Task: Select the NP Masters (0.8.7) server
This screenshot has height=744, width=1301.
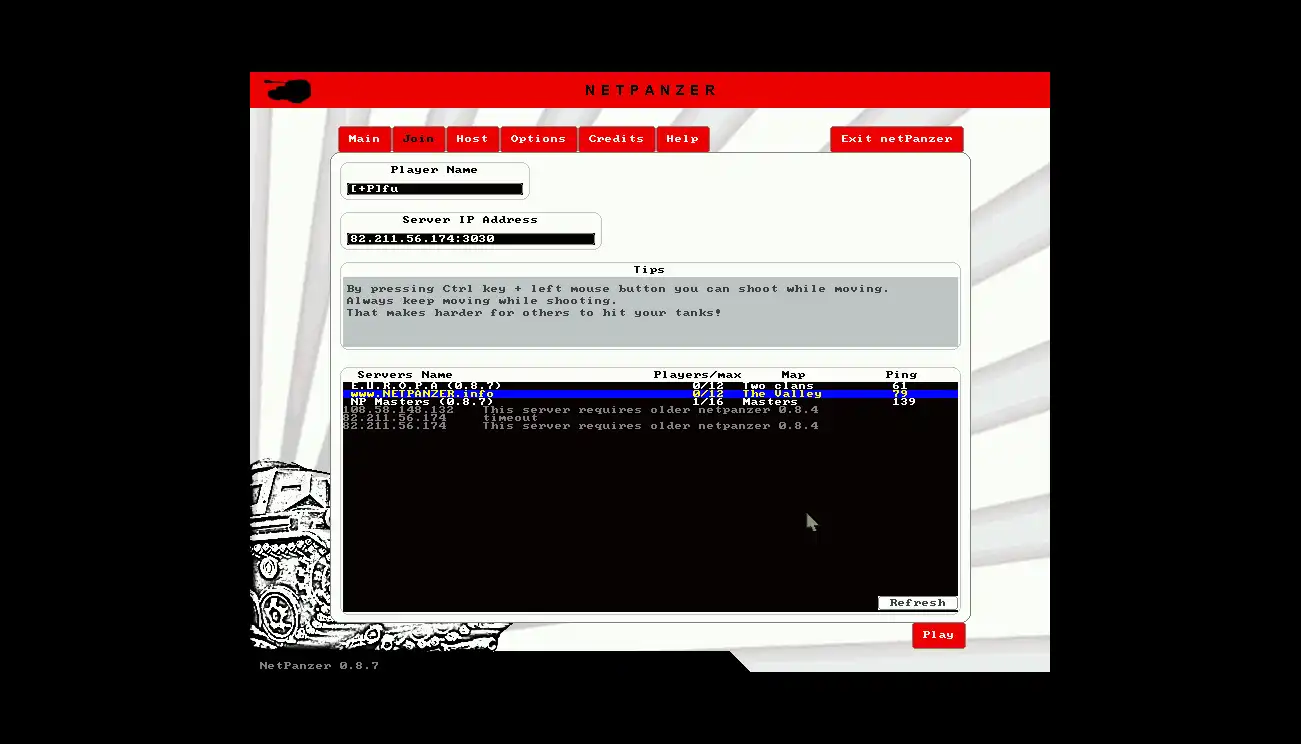Action: 650,402
